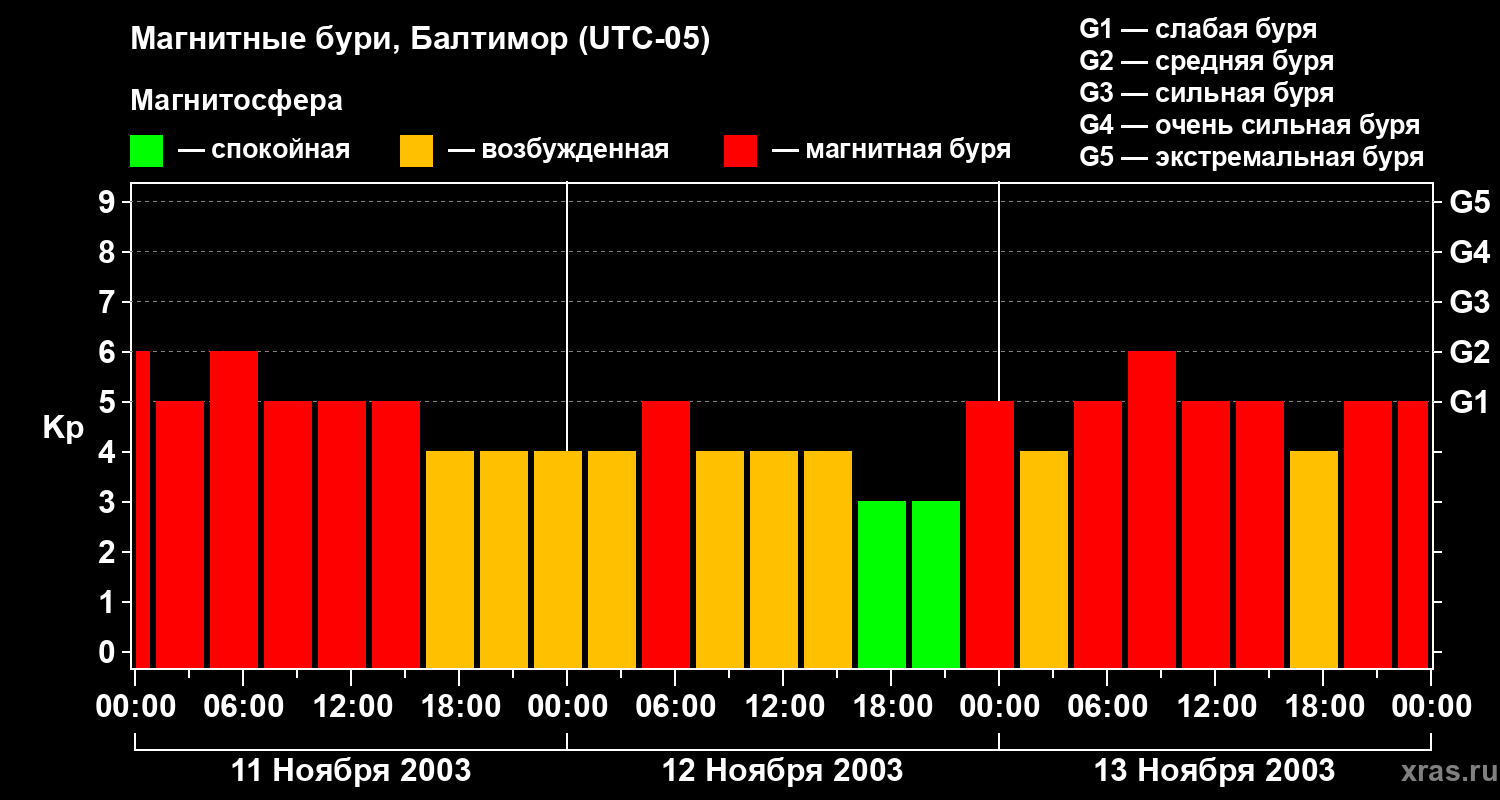Click the red Kp 5 bar near 06:00 on 12 Ноября
Viewport: 1500px width, 800px height.
666,534
